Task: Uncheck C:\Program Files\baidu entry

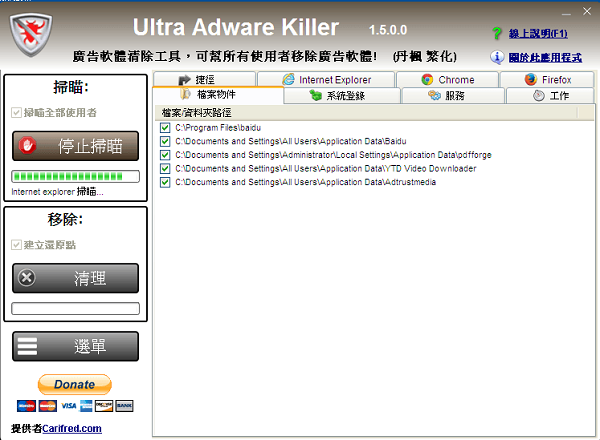Action: 165,127
